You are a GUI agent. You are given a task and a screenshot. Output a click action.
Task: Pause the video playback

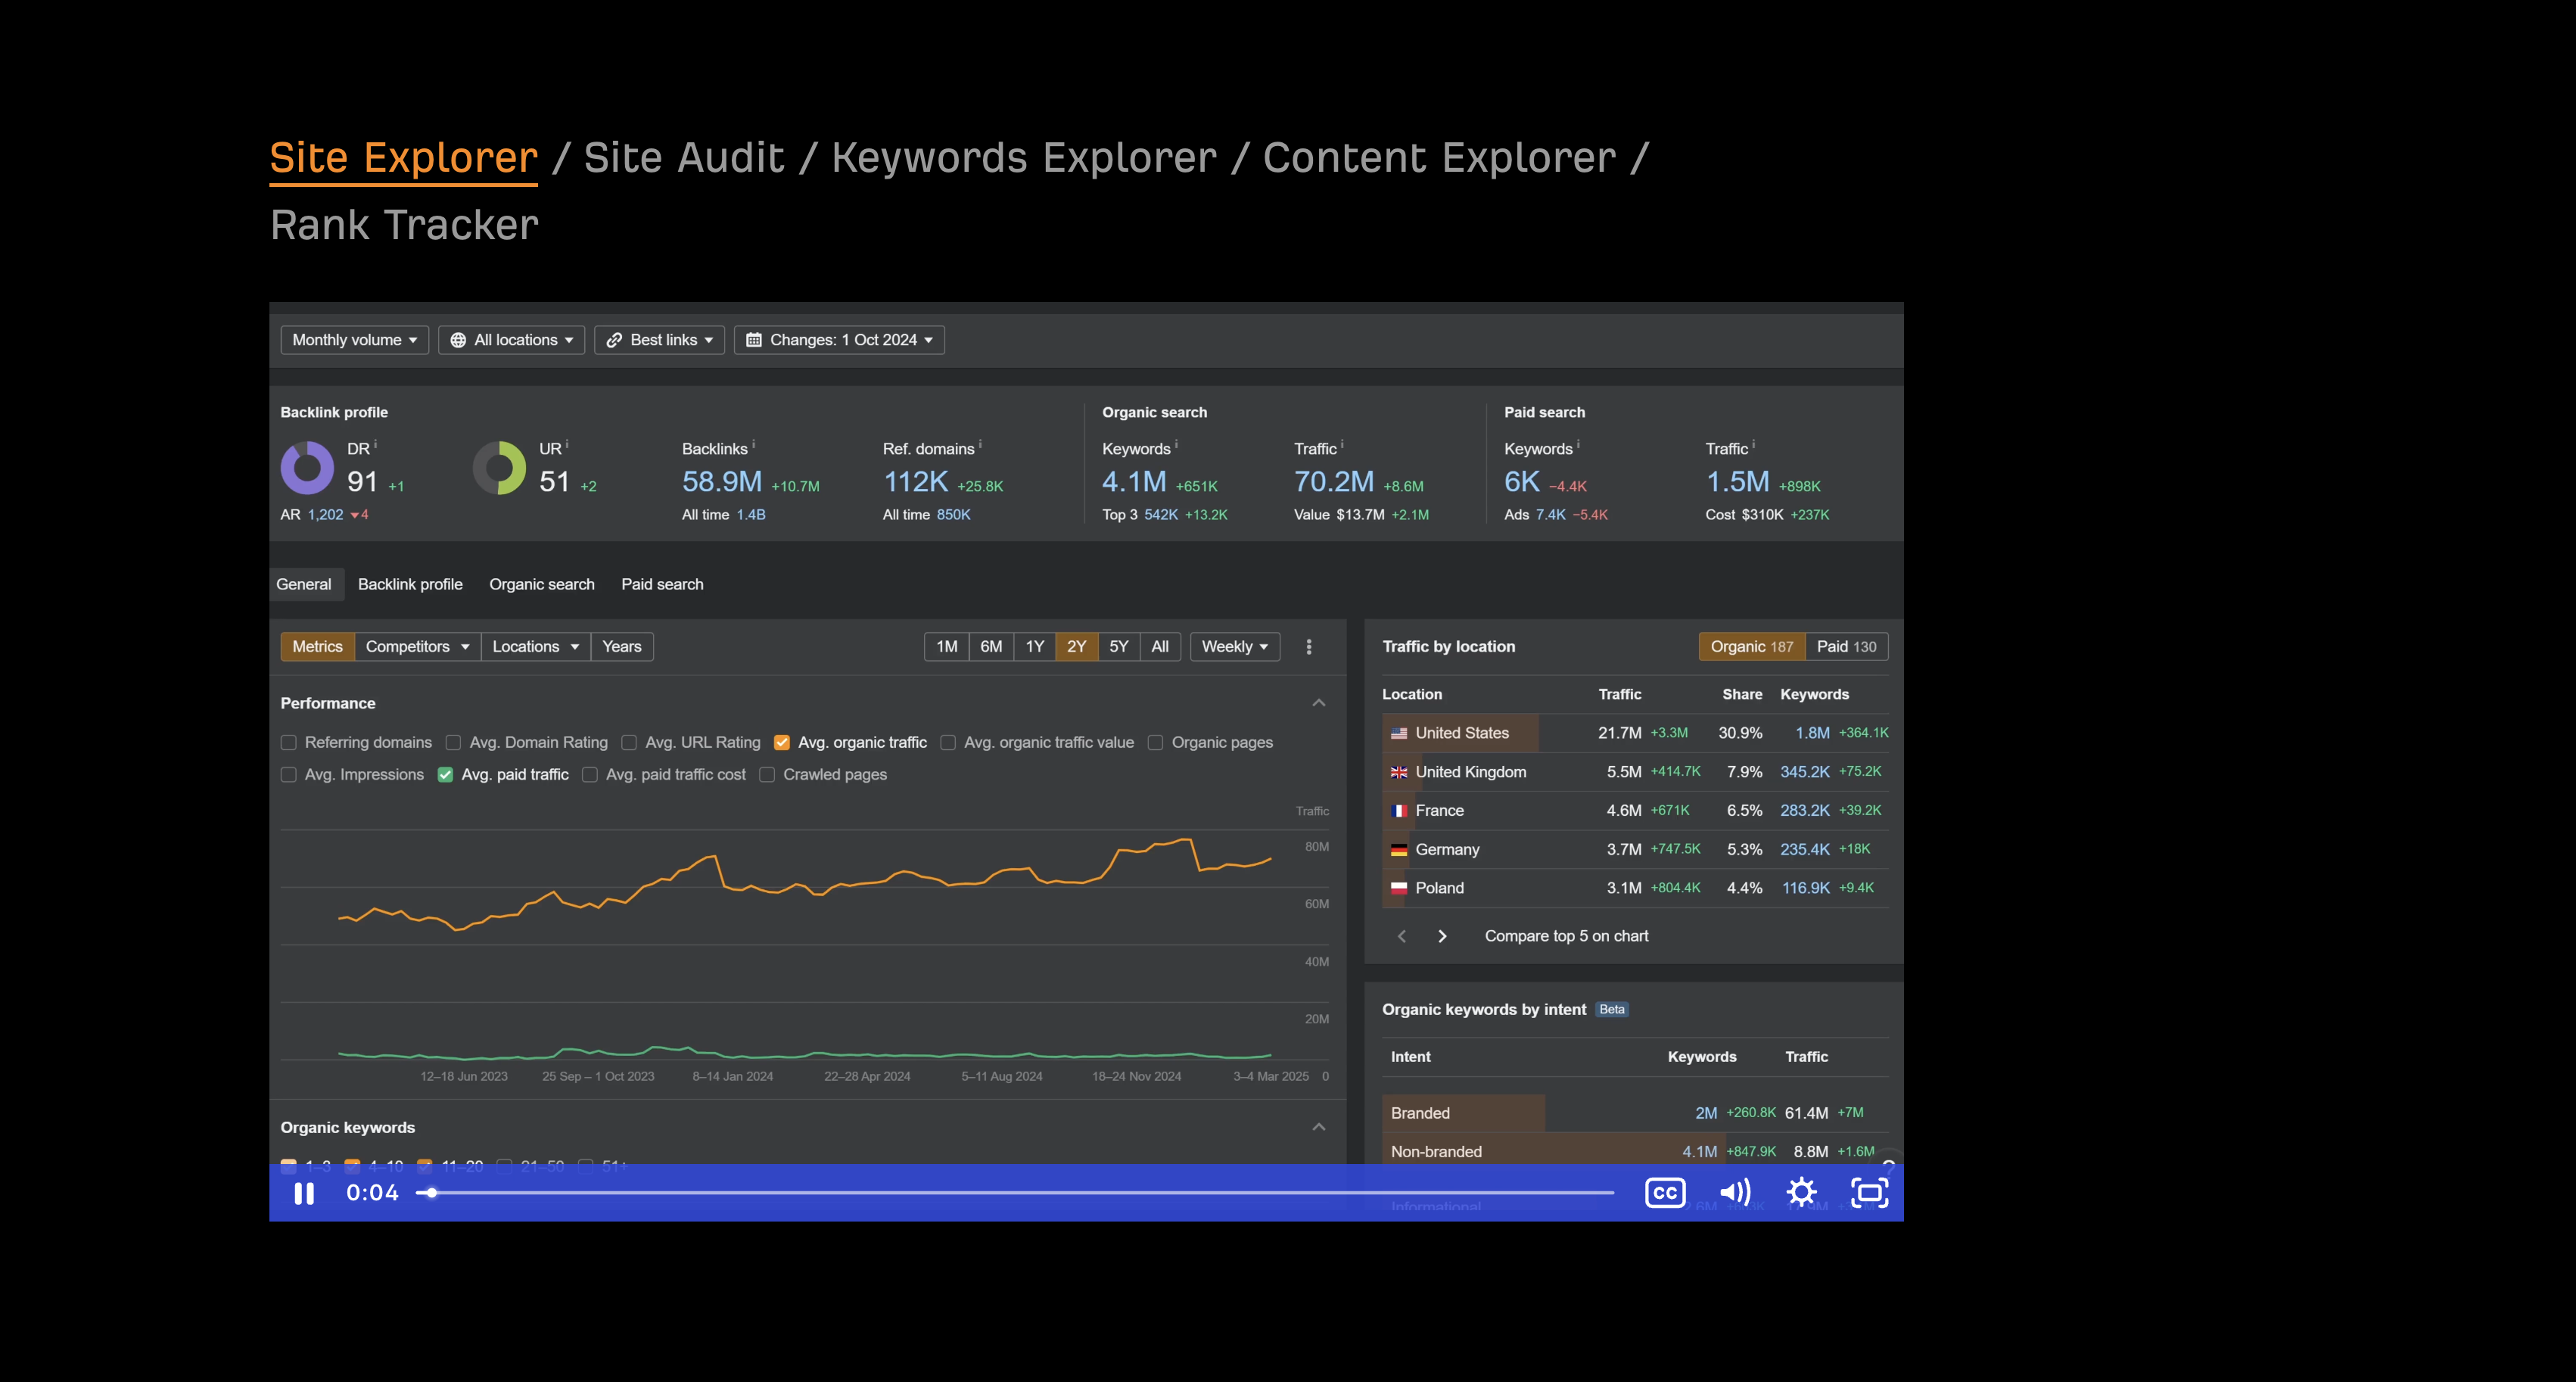(304, 1193)
